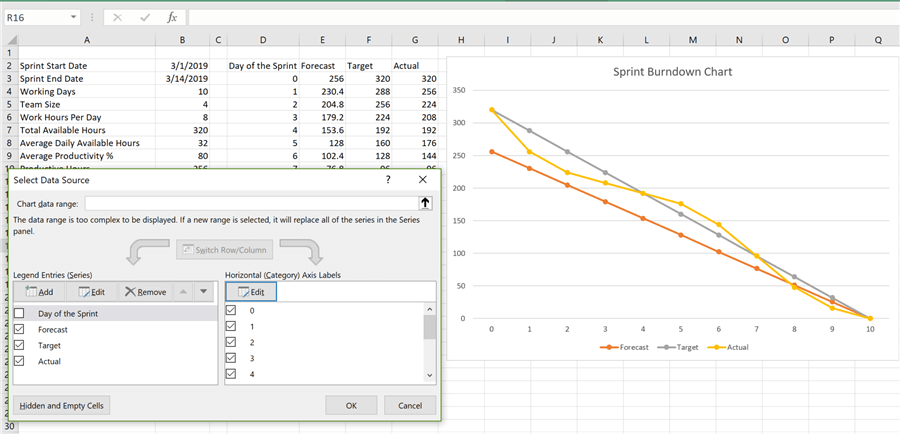Expand the Name Box dropdown

tap(74, 18)
